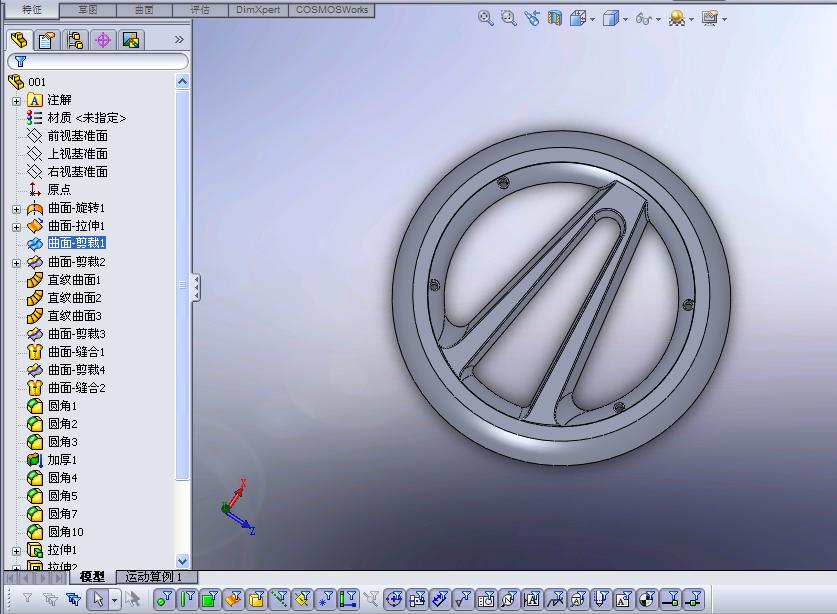This screenshot has width=837, height=614.
Task: Open the Display Style dropdown arrow
Action: click(625, 20)
